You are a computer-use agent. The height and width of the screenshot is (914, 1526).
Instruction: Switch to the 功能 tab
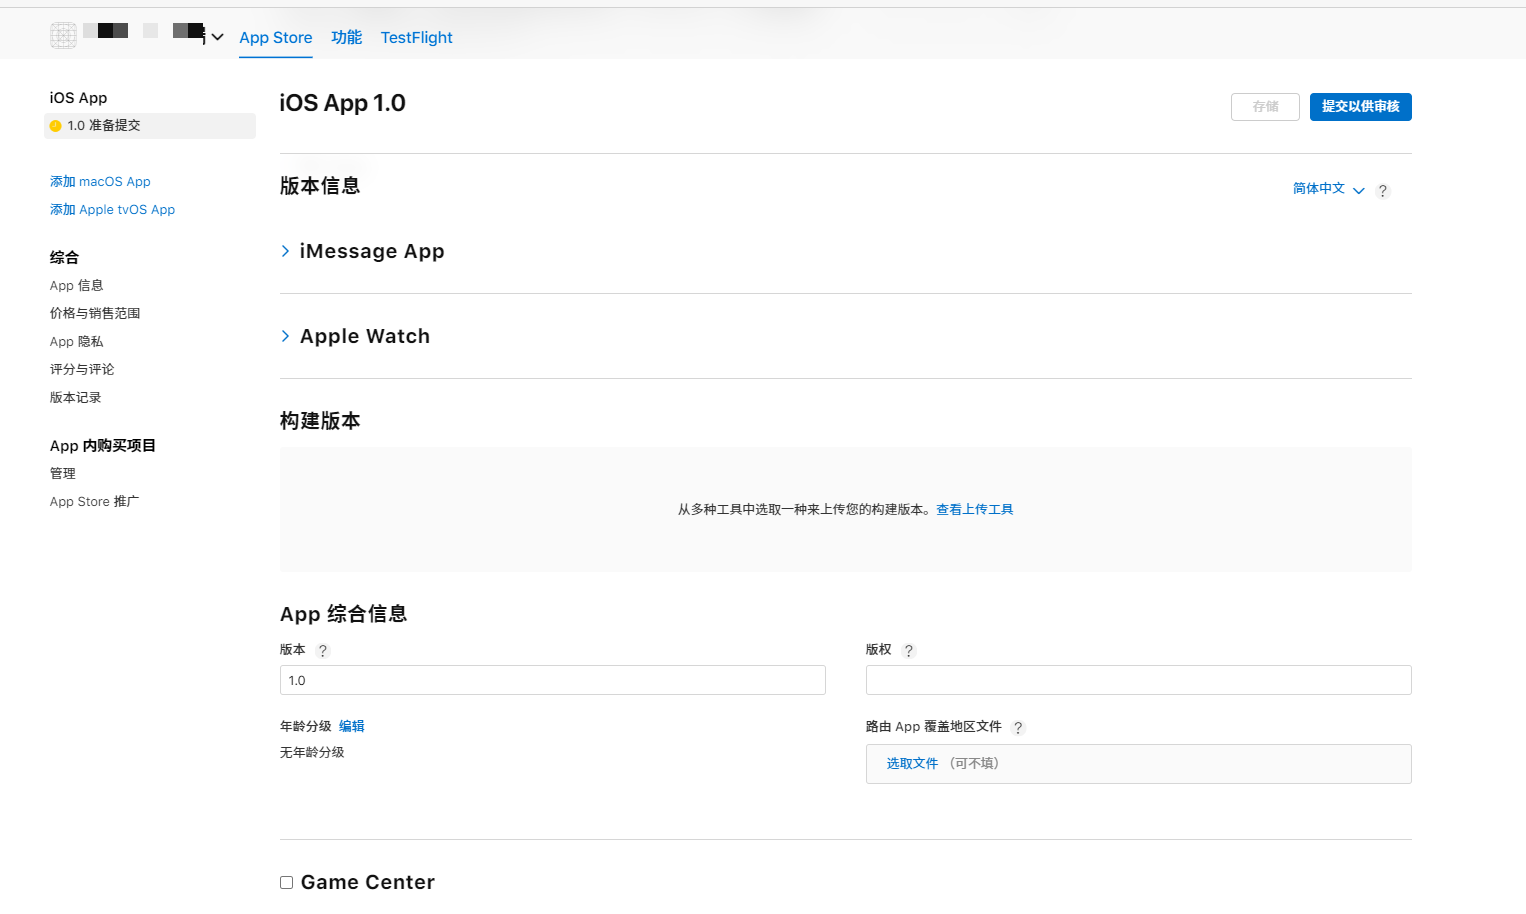(x=346, y=38)
